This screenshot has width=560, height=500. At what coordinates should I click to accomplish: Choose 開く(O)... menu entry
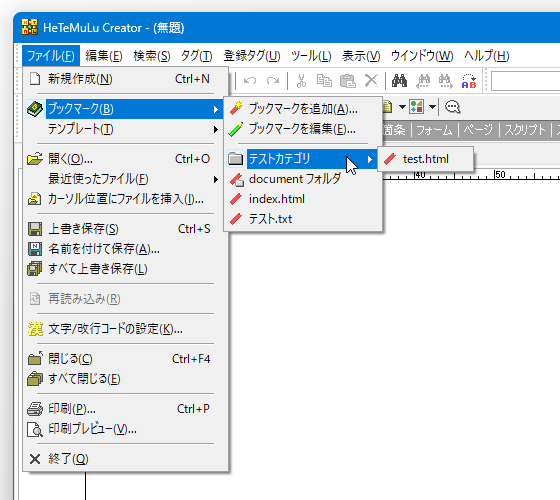(x=125, y=159)
